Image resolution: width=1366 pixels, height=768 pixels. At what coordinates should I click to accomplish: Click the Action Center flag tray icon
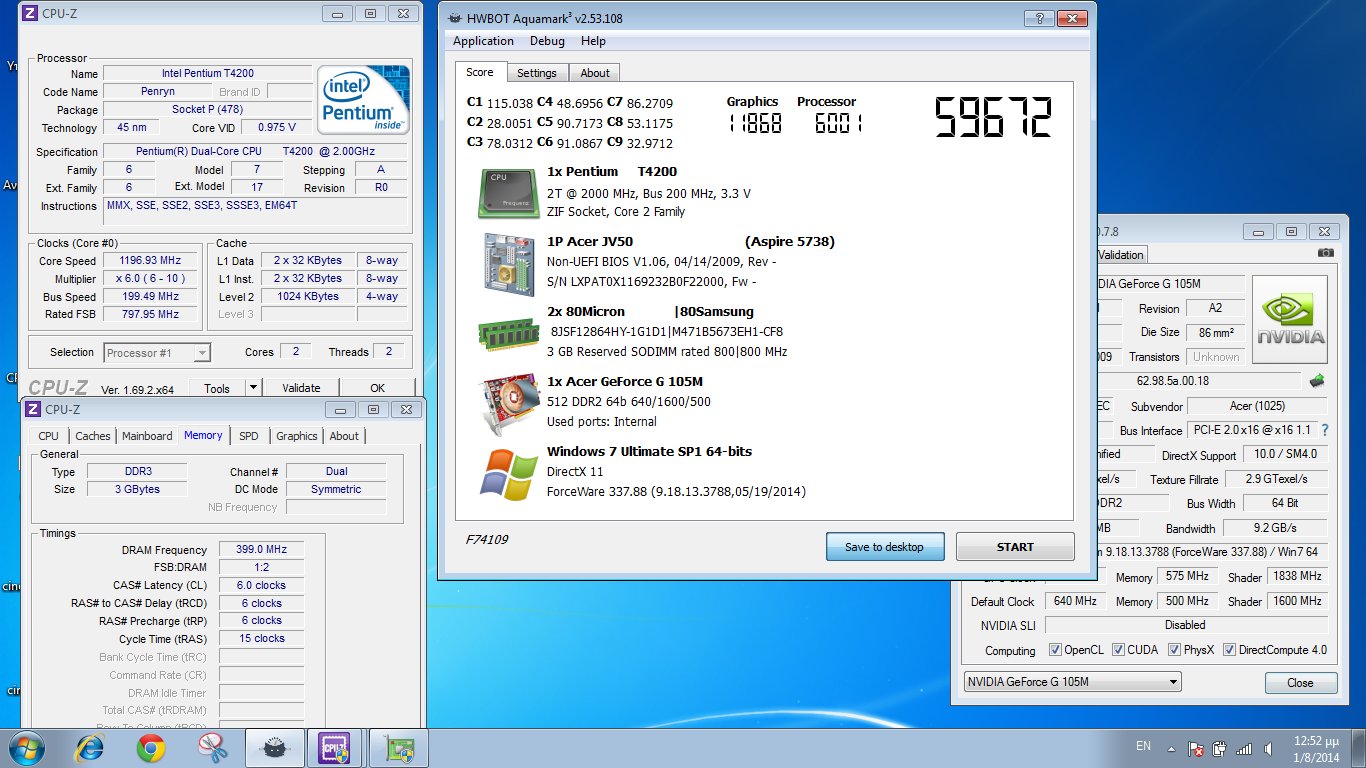tap(1196, 748)
